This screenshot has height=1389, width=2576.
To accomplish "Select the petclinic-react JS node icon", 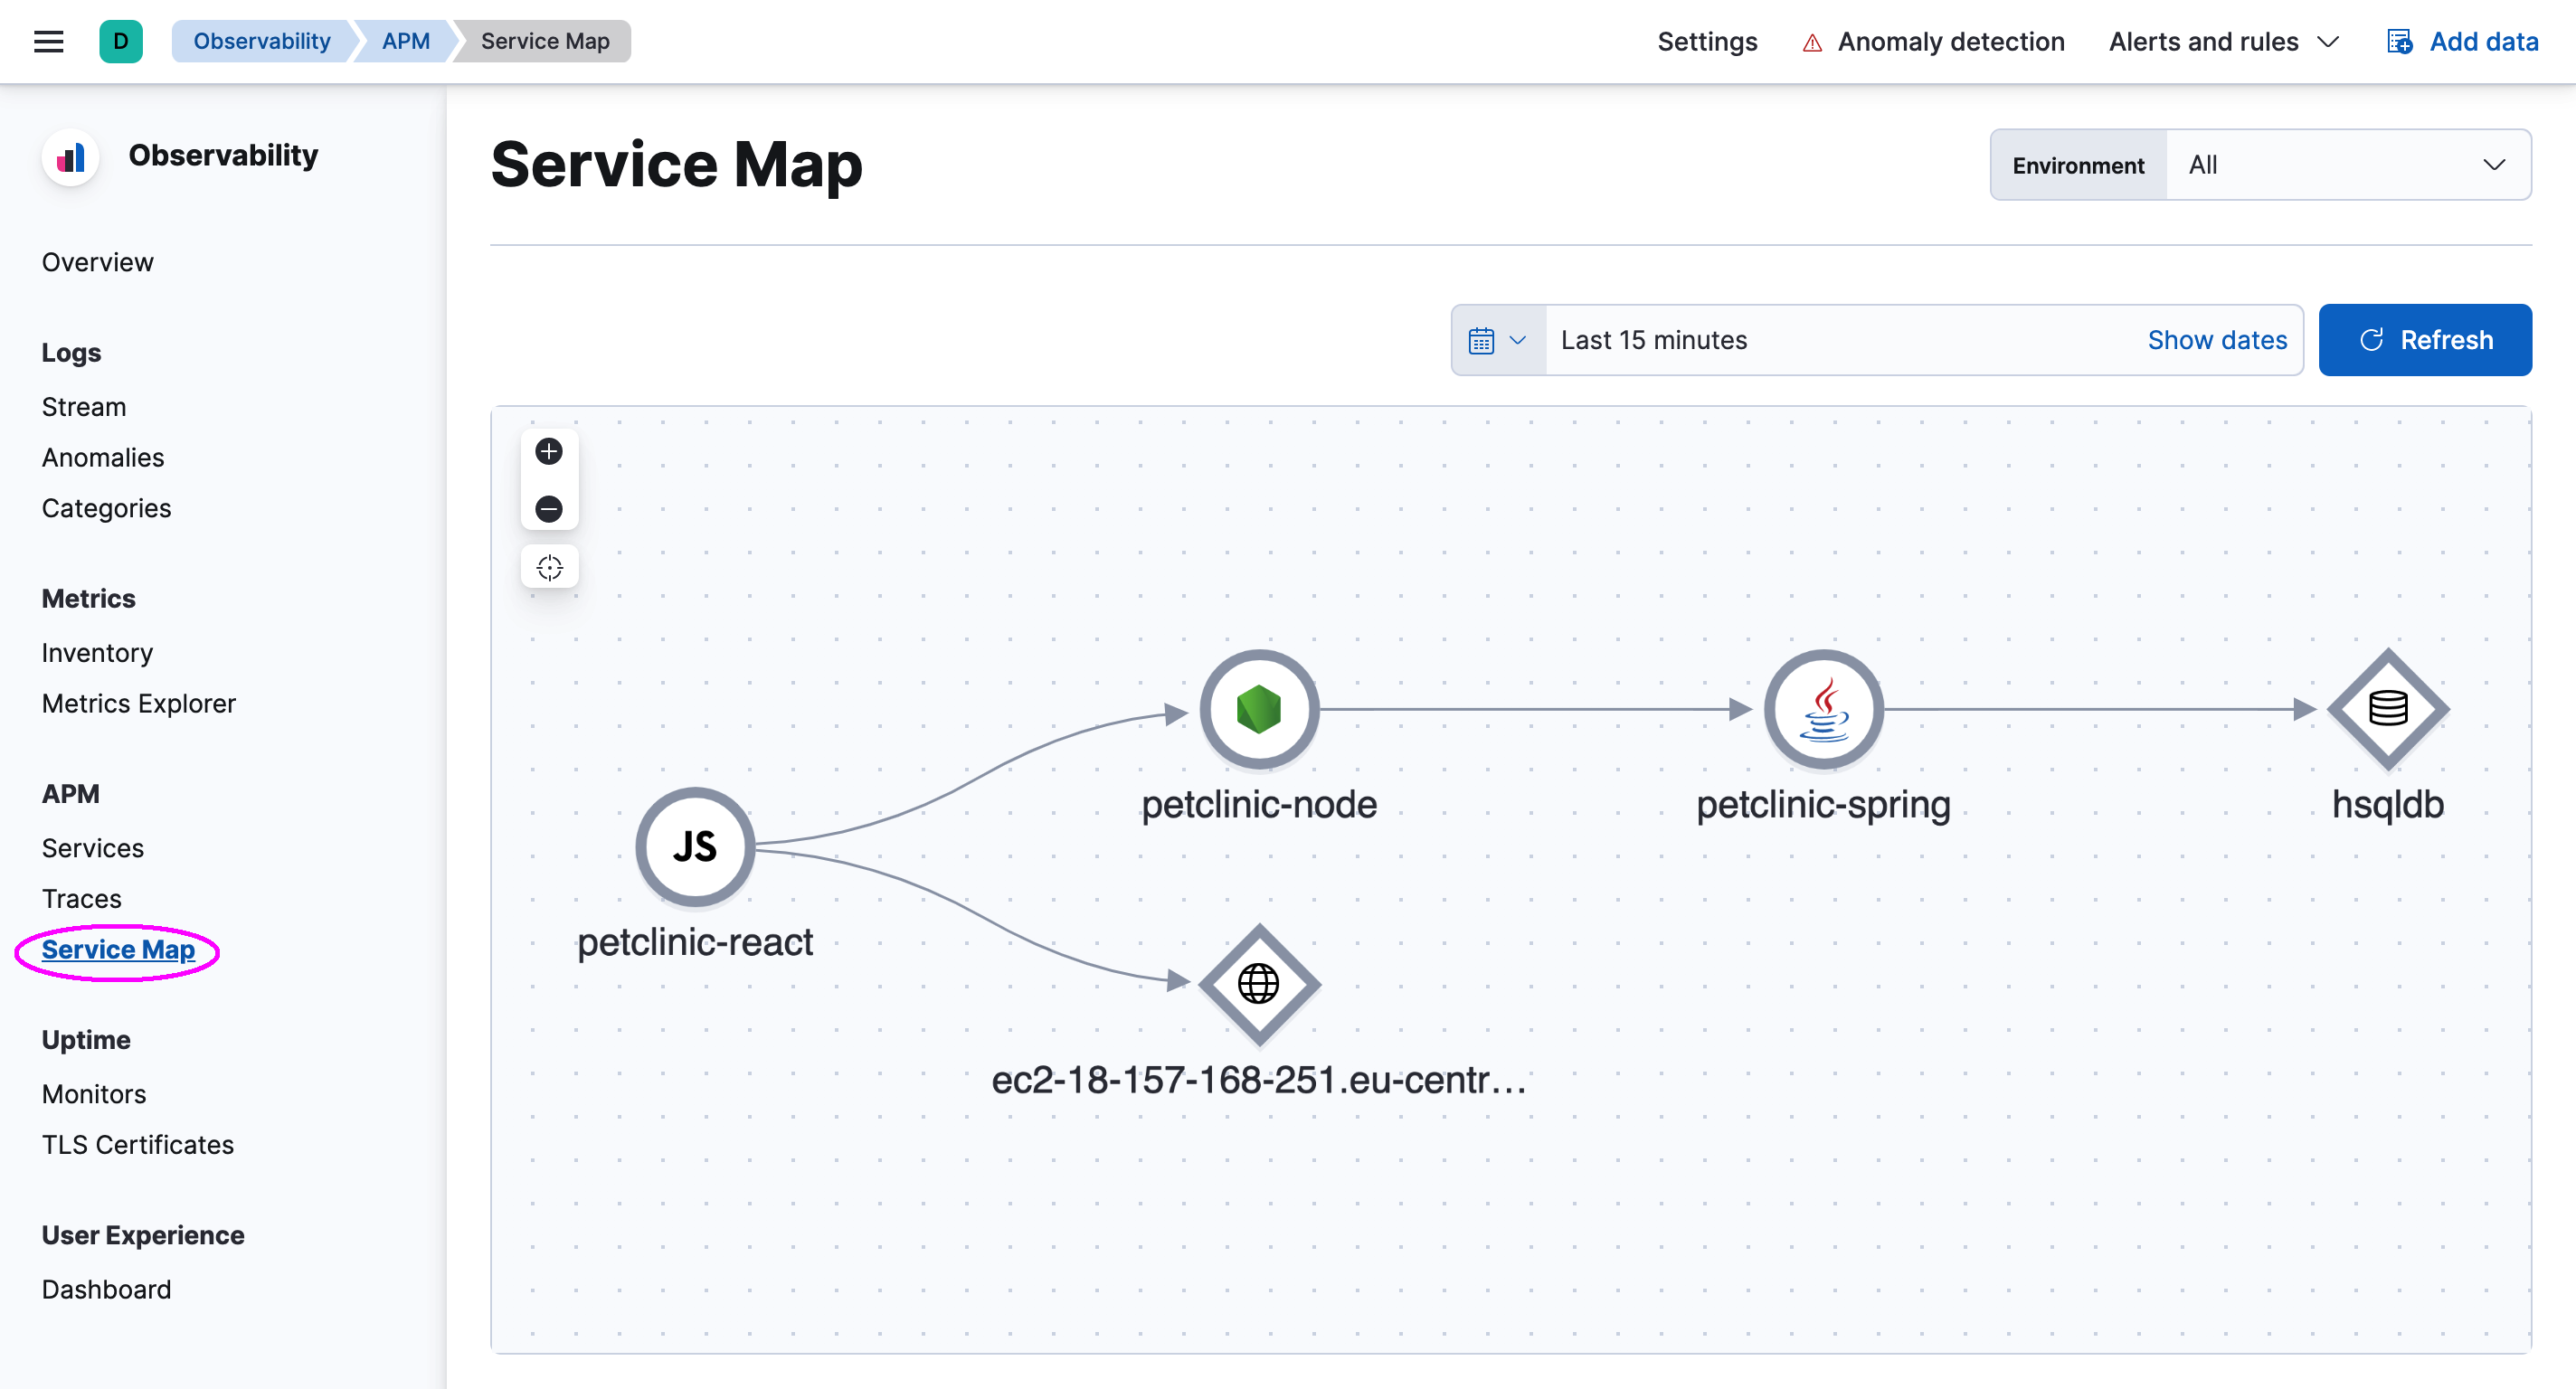I will coord(695,846).
